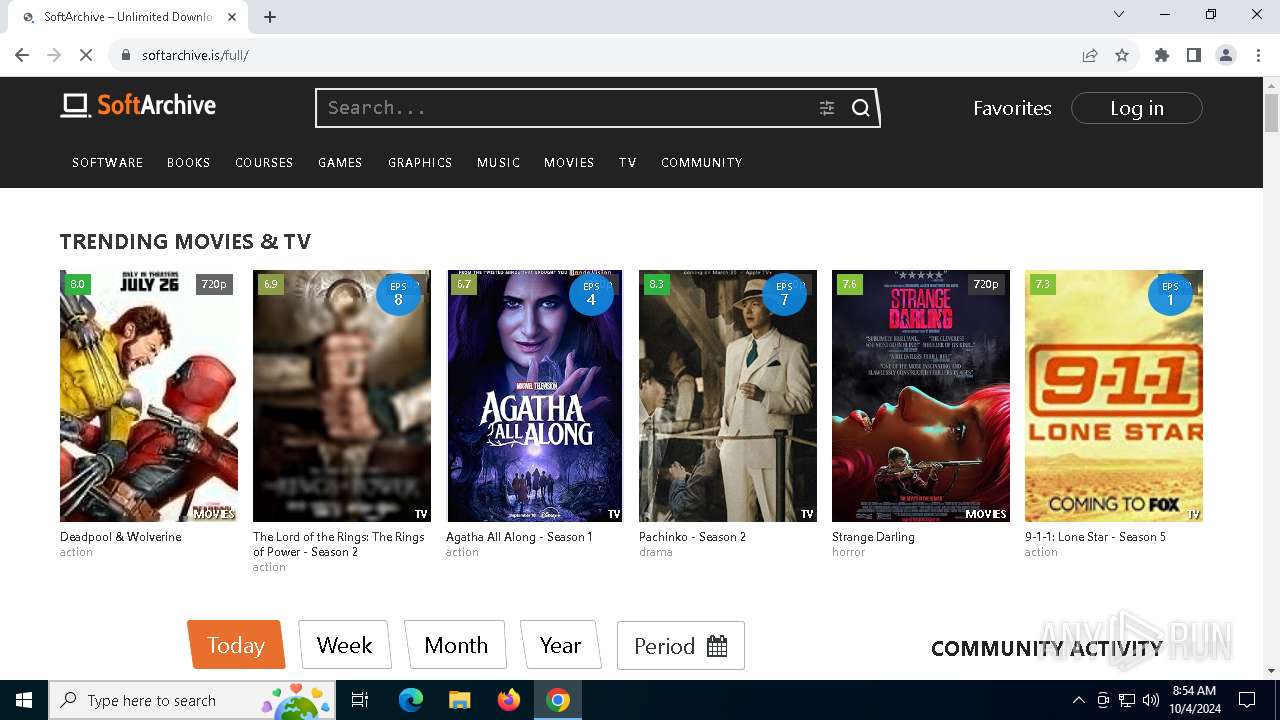The width and height of the screenshot is (1280, 720).
Task: Open Chrome profile avatar
Action: pos(1226,55)
